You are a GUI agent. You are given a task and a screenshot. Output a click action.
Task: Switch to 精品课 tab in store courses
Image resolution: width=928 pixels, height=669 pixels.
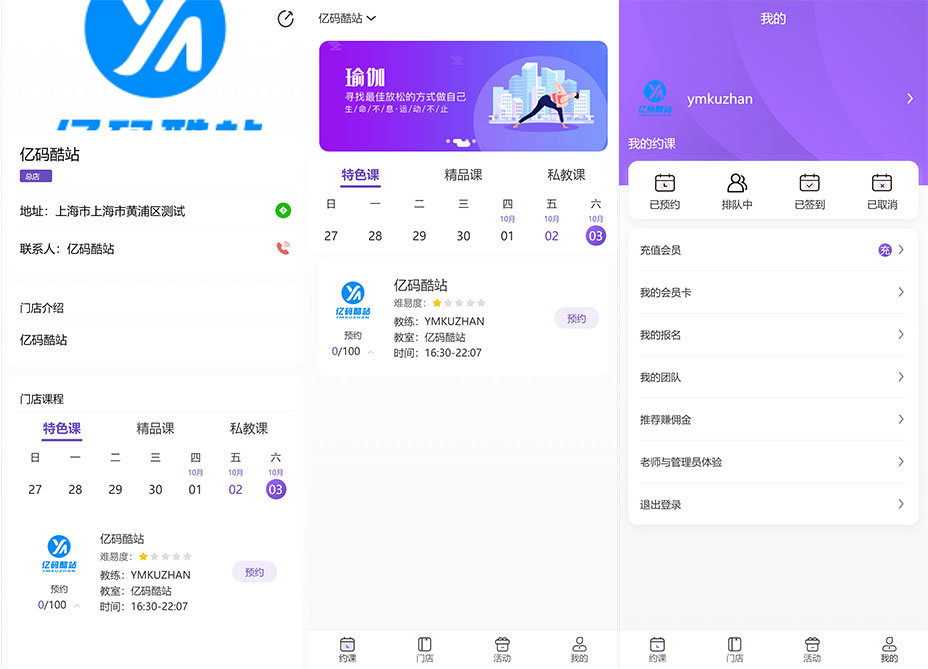pyautogui.click(x=155, y=428)
